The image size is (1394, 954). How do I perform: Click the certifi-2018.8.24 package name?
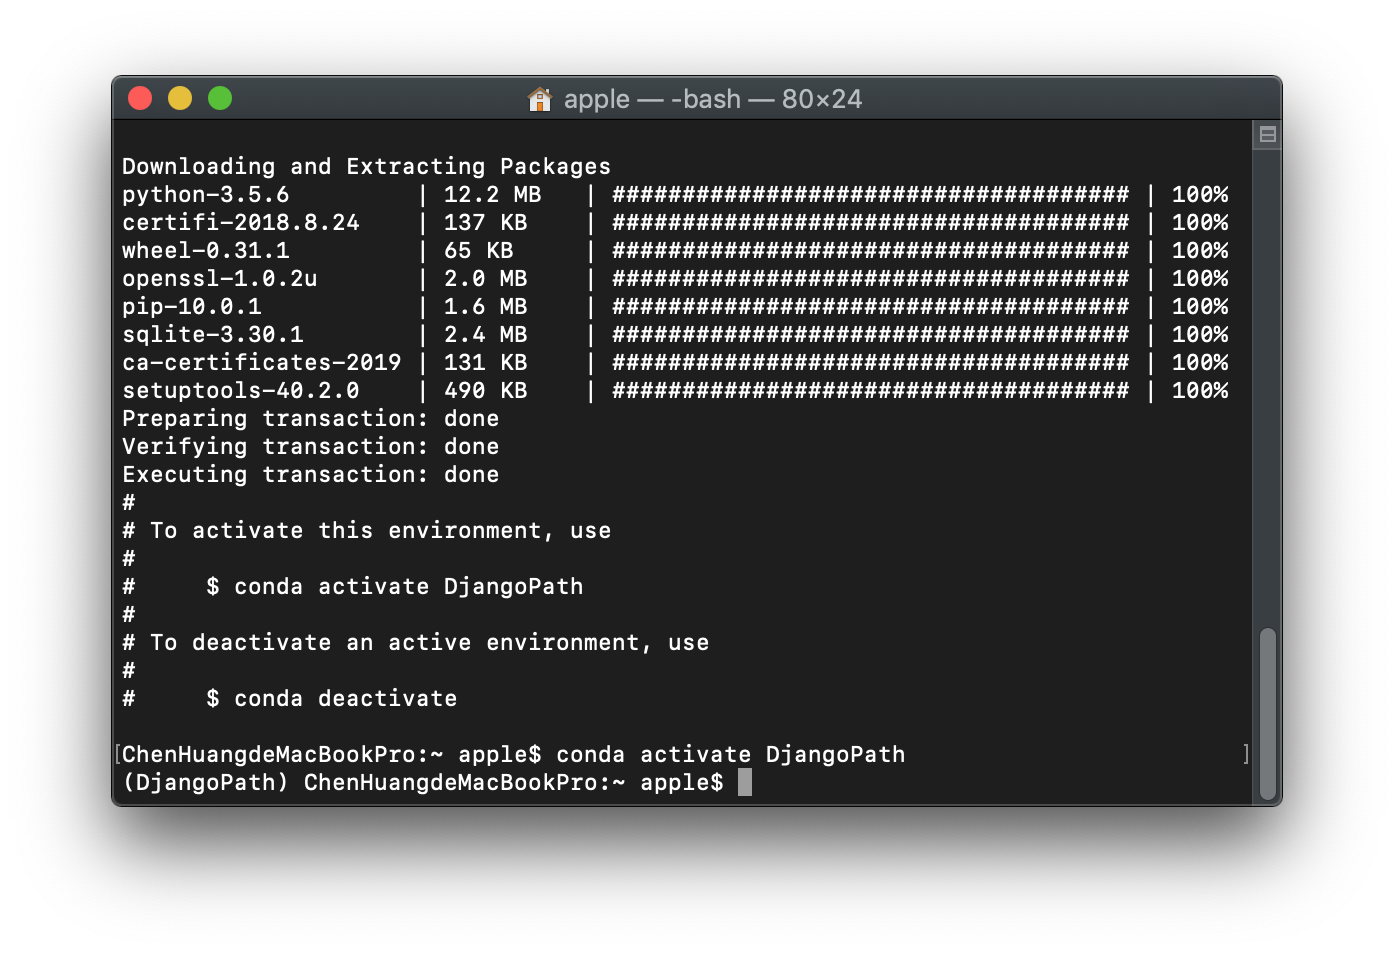[x=240, y=222]
